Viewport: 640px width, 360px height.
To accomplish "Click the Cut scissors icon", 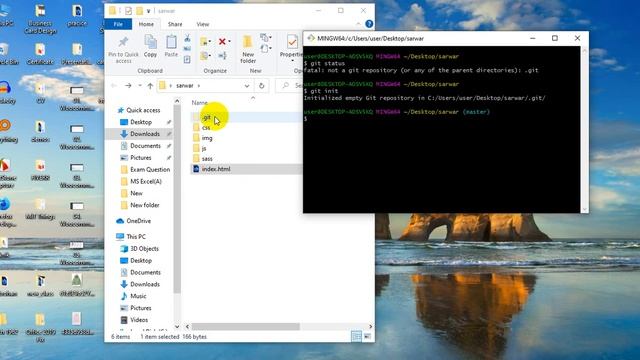I will click(187, 39).
